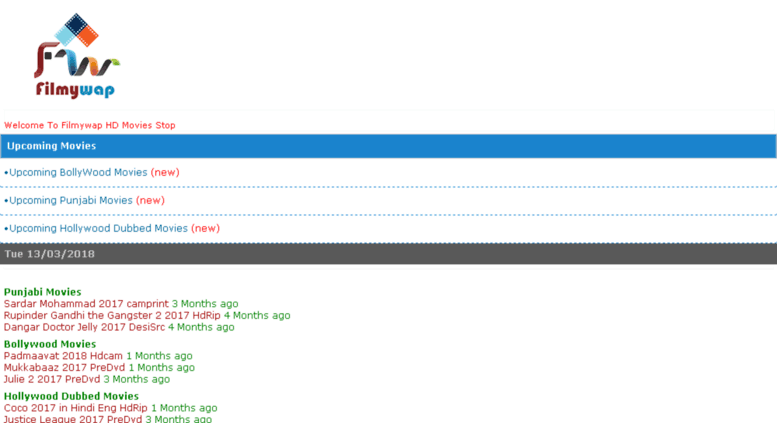Select the Upcoming Movies header bar
This screenshot has width=777, height=423.
(388, 146)
